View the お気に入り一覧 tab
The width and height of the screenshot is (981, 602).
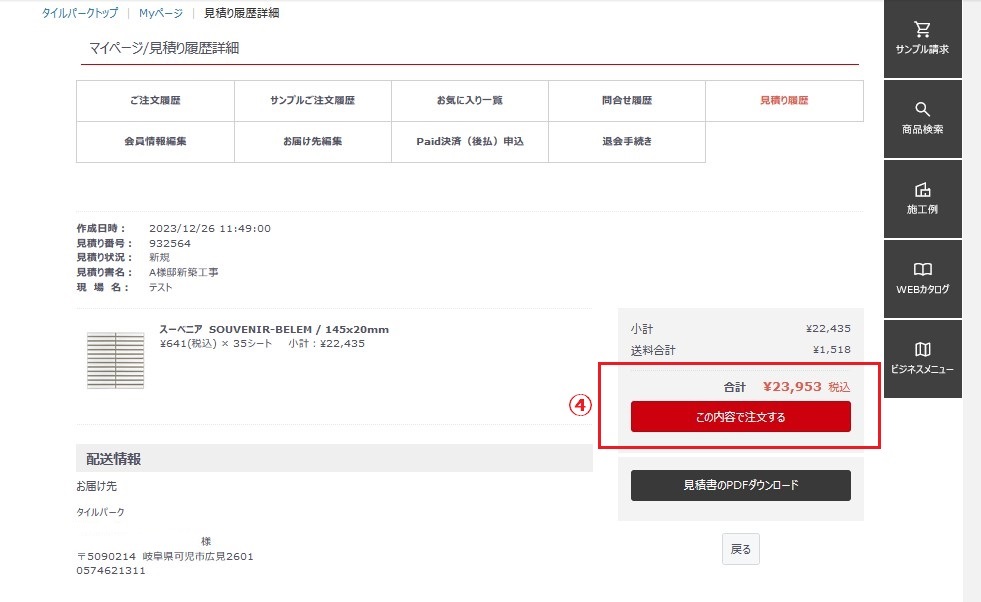(x=468, y=100)
